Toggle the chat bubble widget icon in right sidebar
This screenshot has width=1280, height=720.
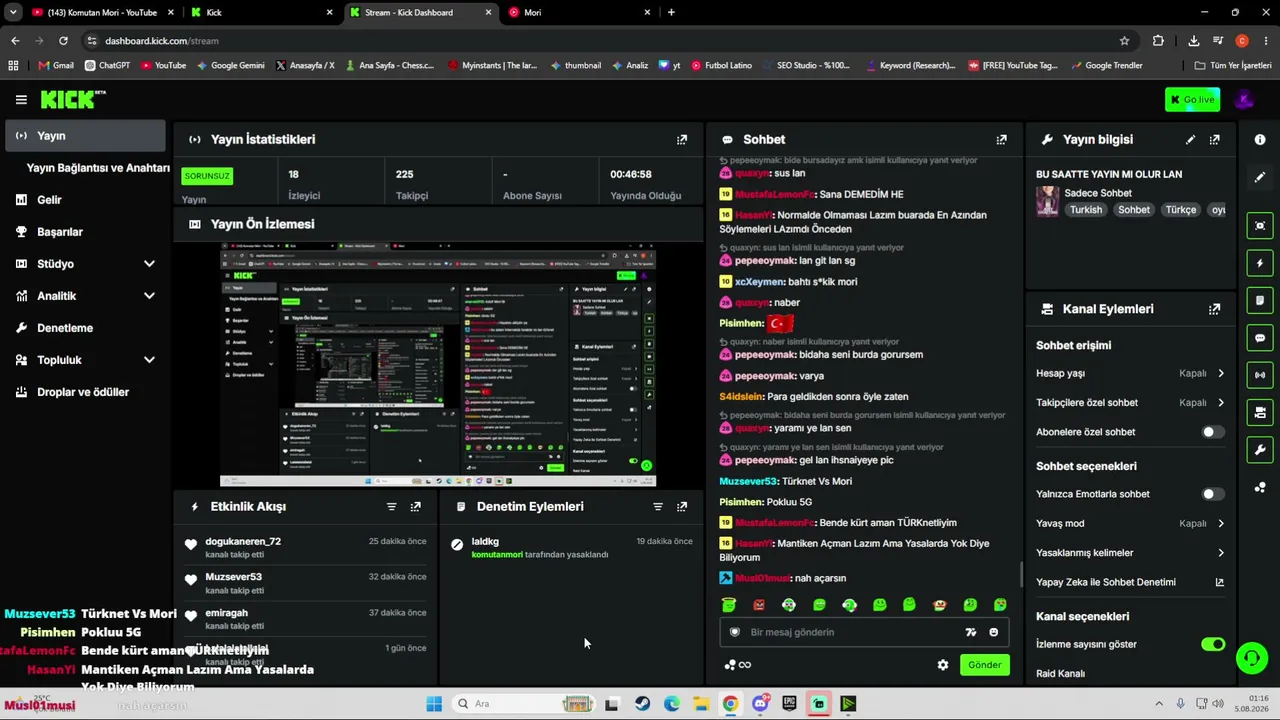[1260, 338]
